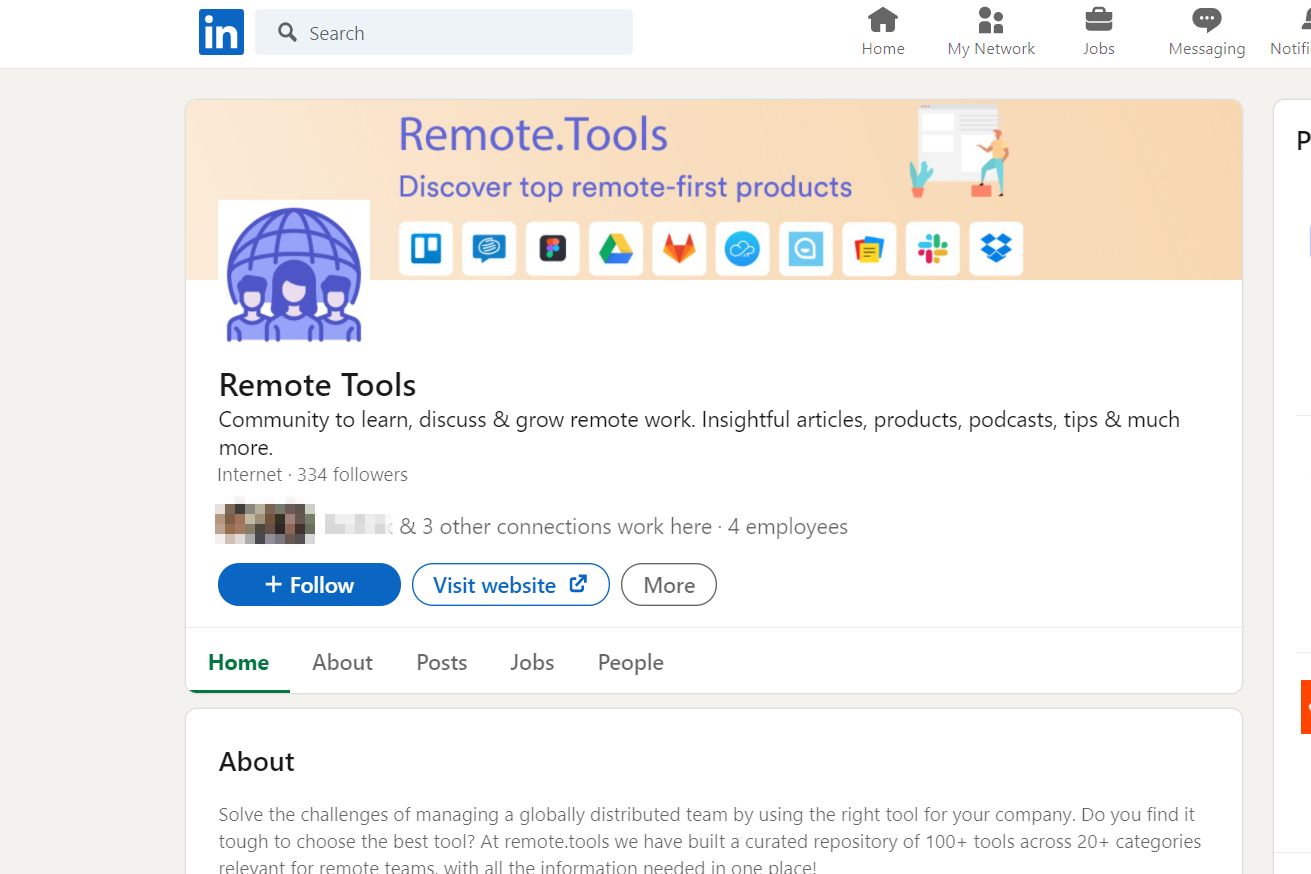This screenshot has height=874, width=1311.
Task: Click the Visit website button
Action: pos(510,585)
